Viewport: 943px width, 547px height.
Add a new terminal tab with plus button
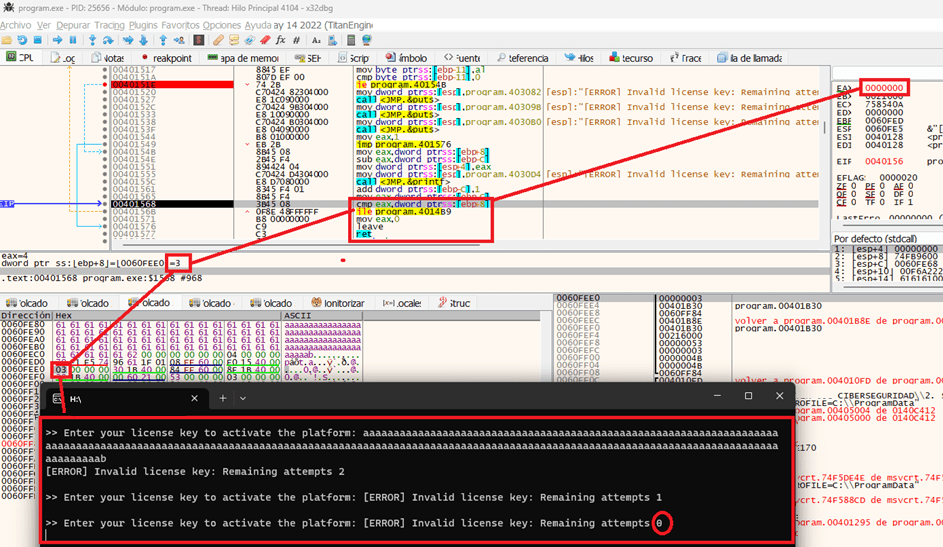223,398
